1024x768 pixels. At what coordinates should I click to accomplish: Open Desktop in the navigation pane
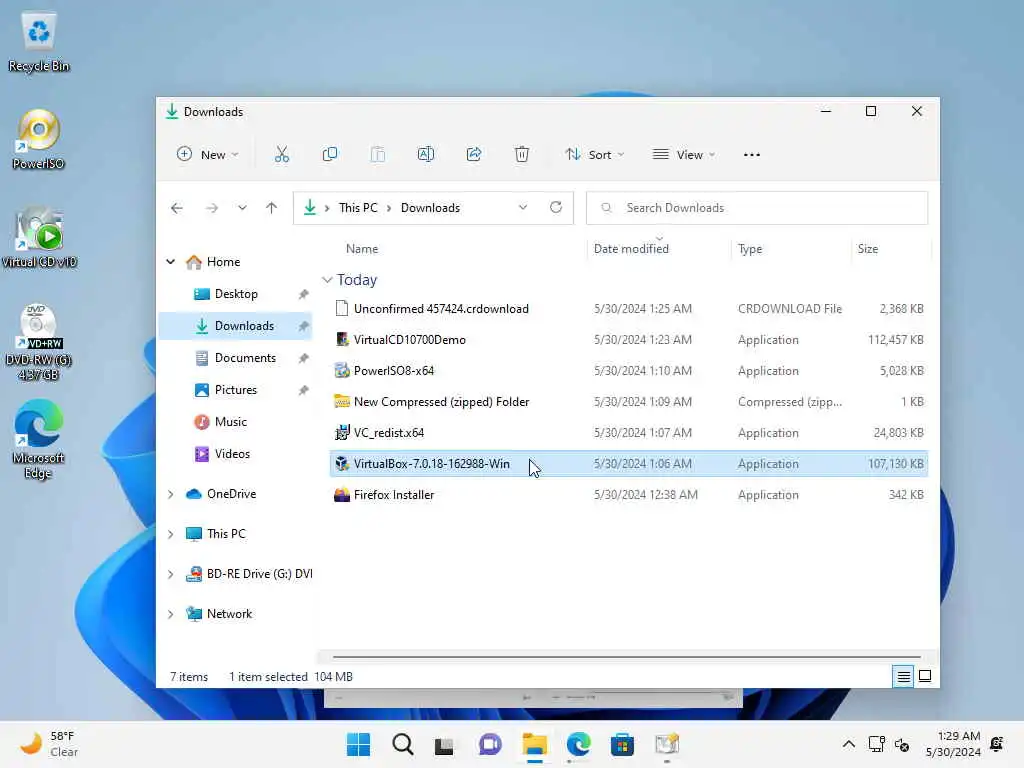click(236, 294)
